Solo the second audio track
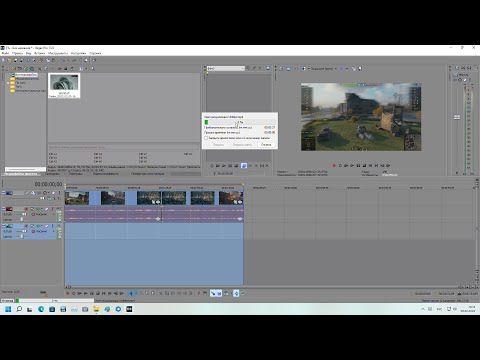The image size is (480, 360). coord(52,226)
